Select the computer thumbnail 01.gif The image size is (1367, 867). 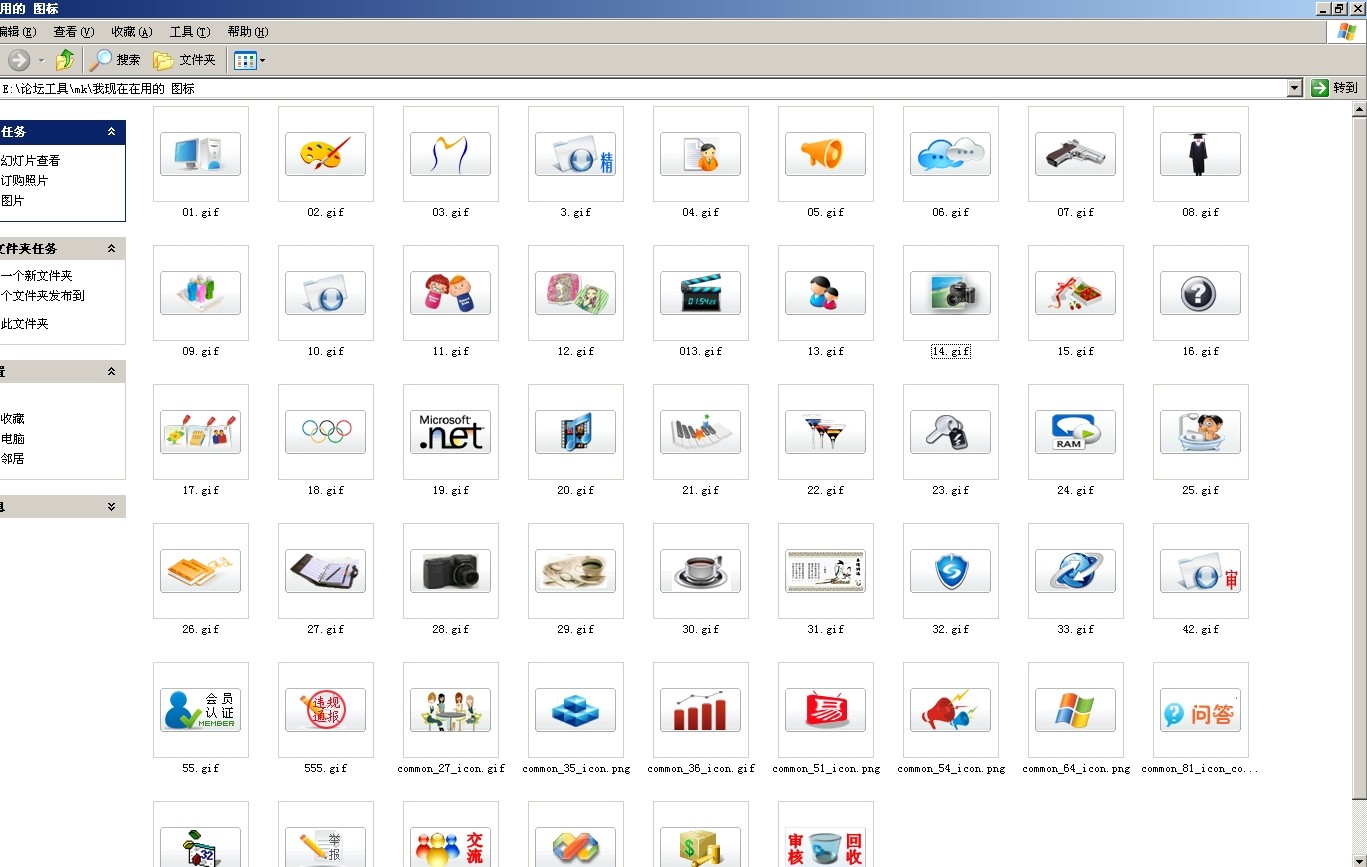pyautogui.click(x=201, y=154)
